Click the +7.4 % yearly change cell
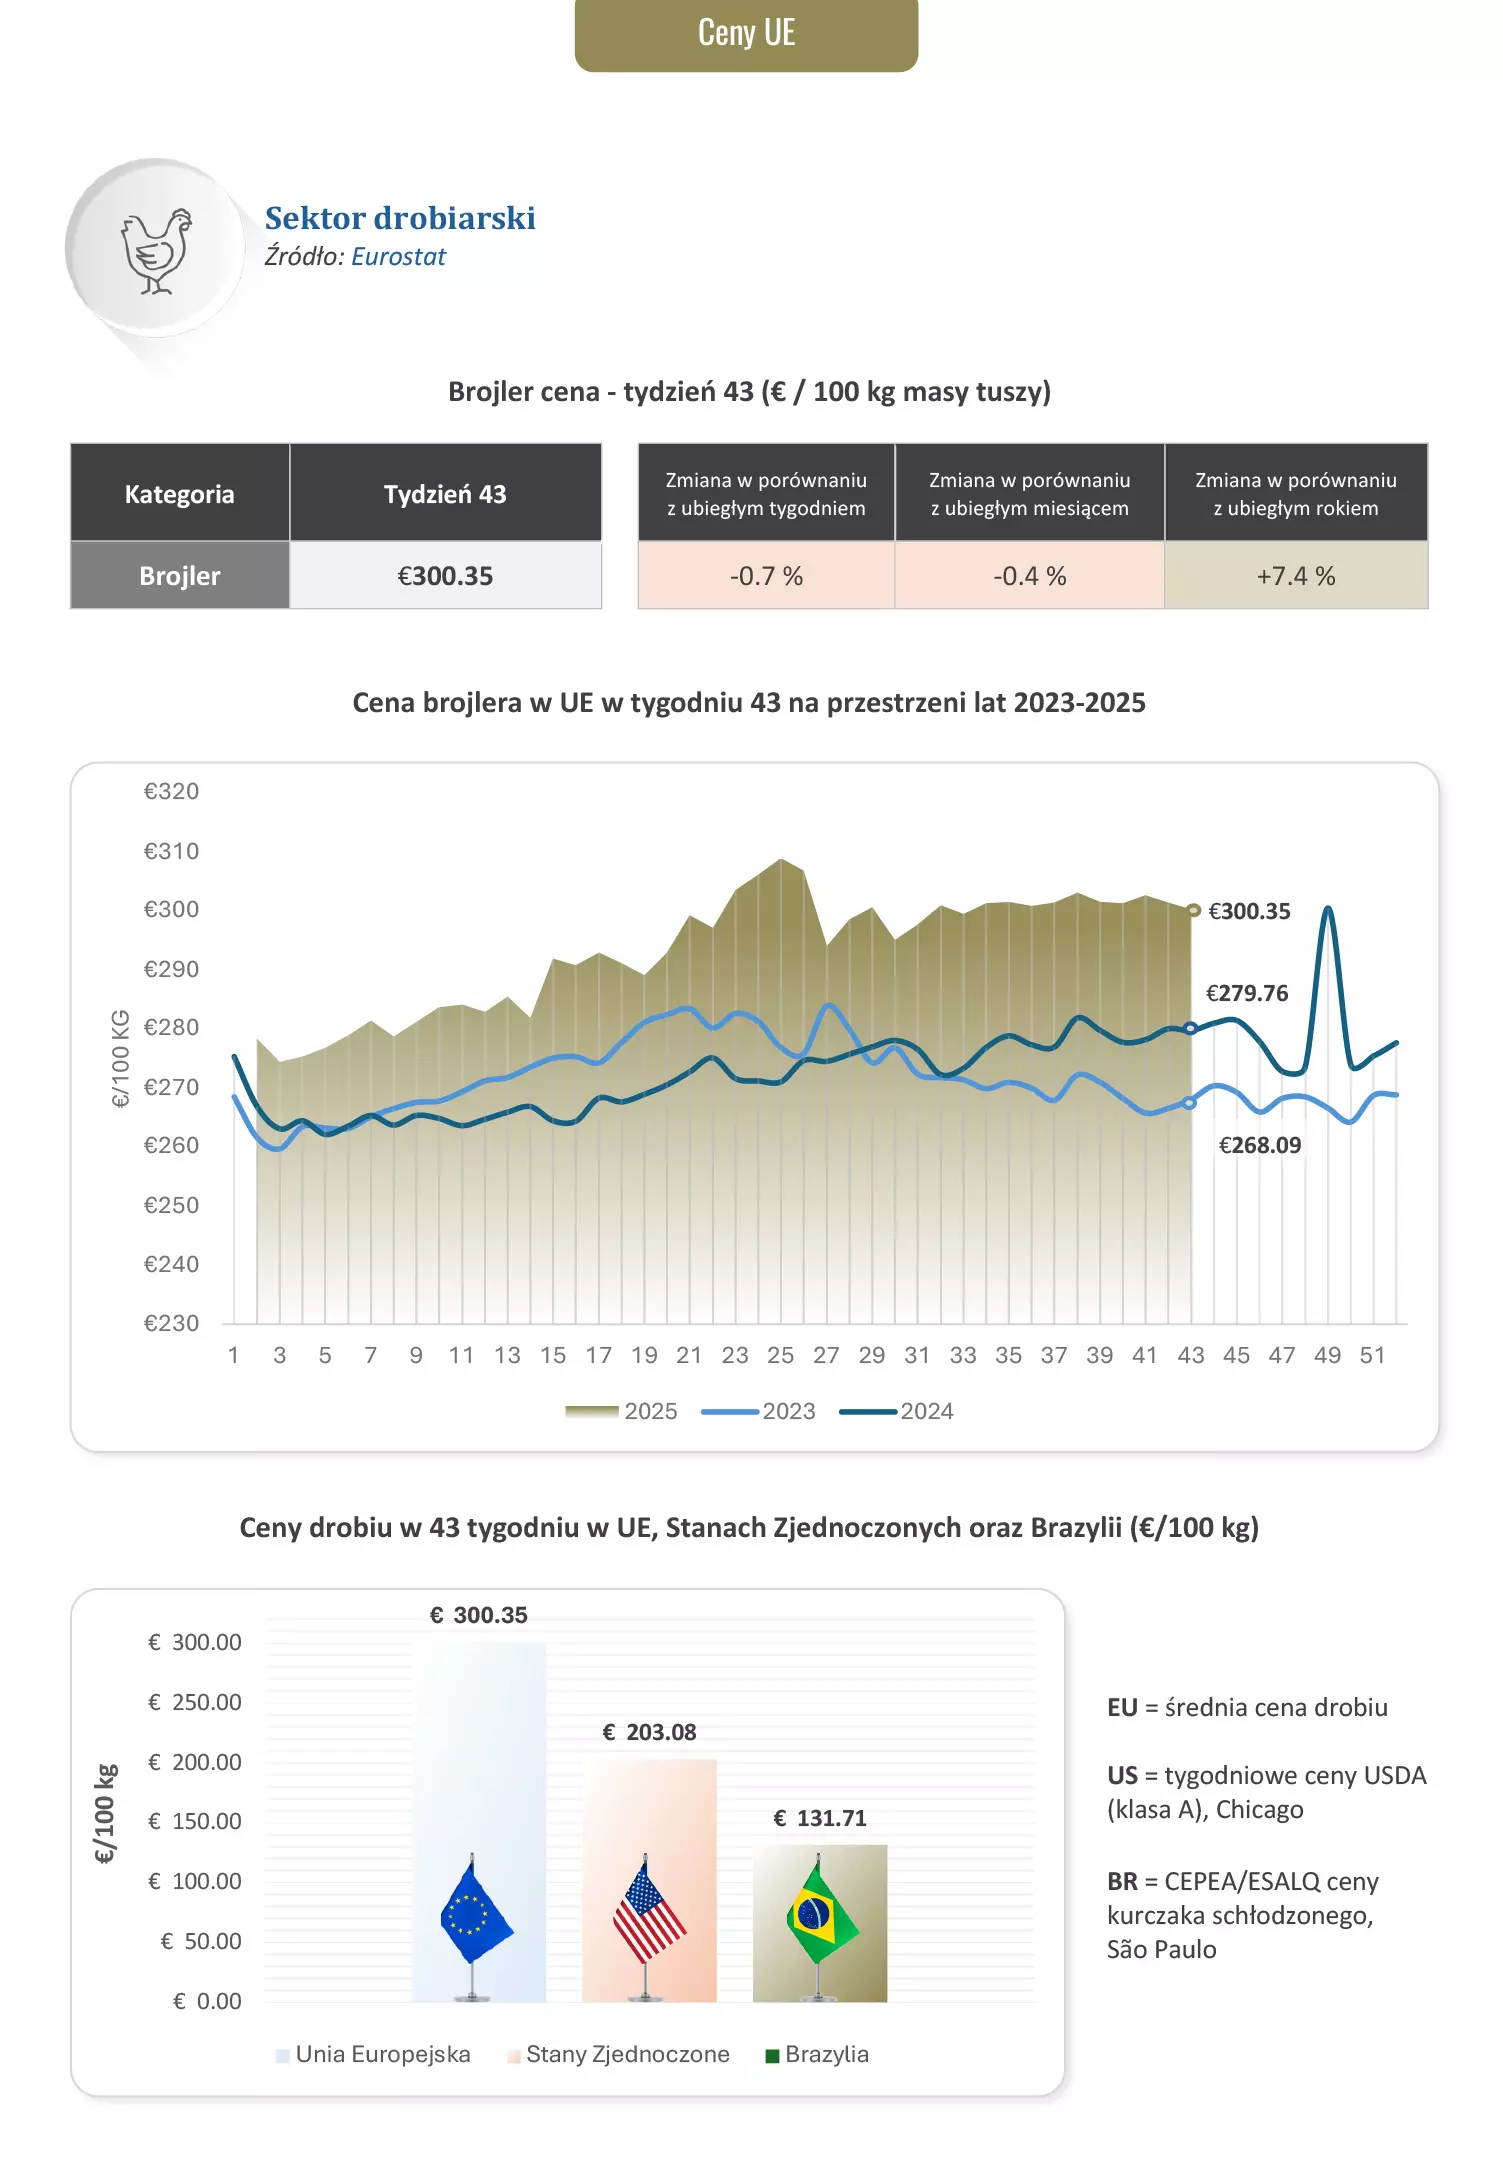The height and width of the screenshot is (2182, 1503). point(1295,576)
